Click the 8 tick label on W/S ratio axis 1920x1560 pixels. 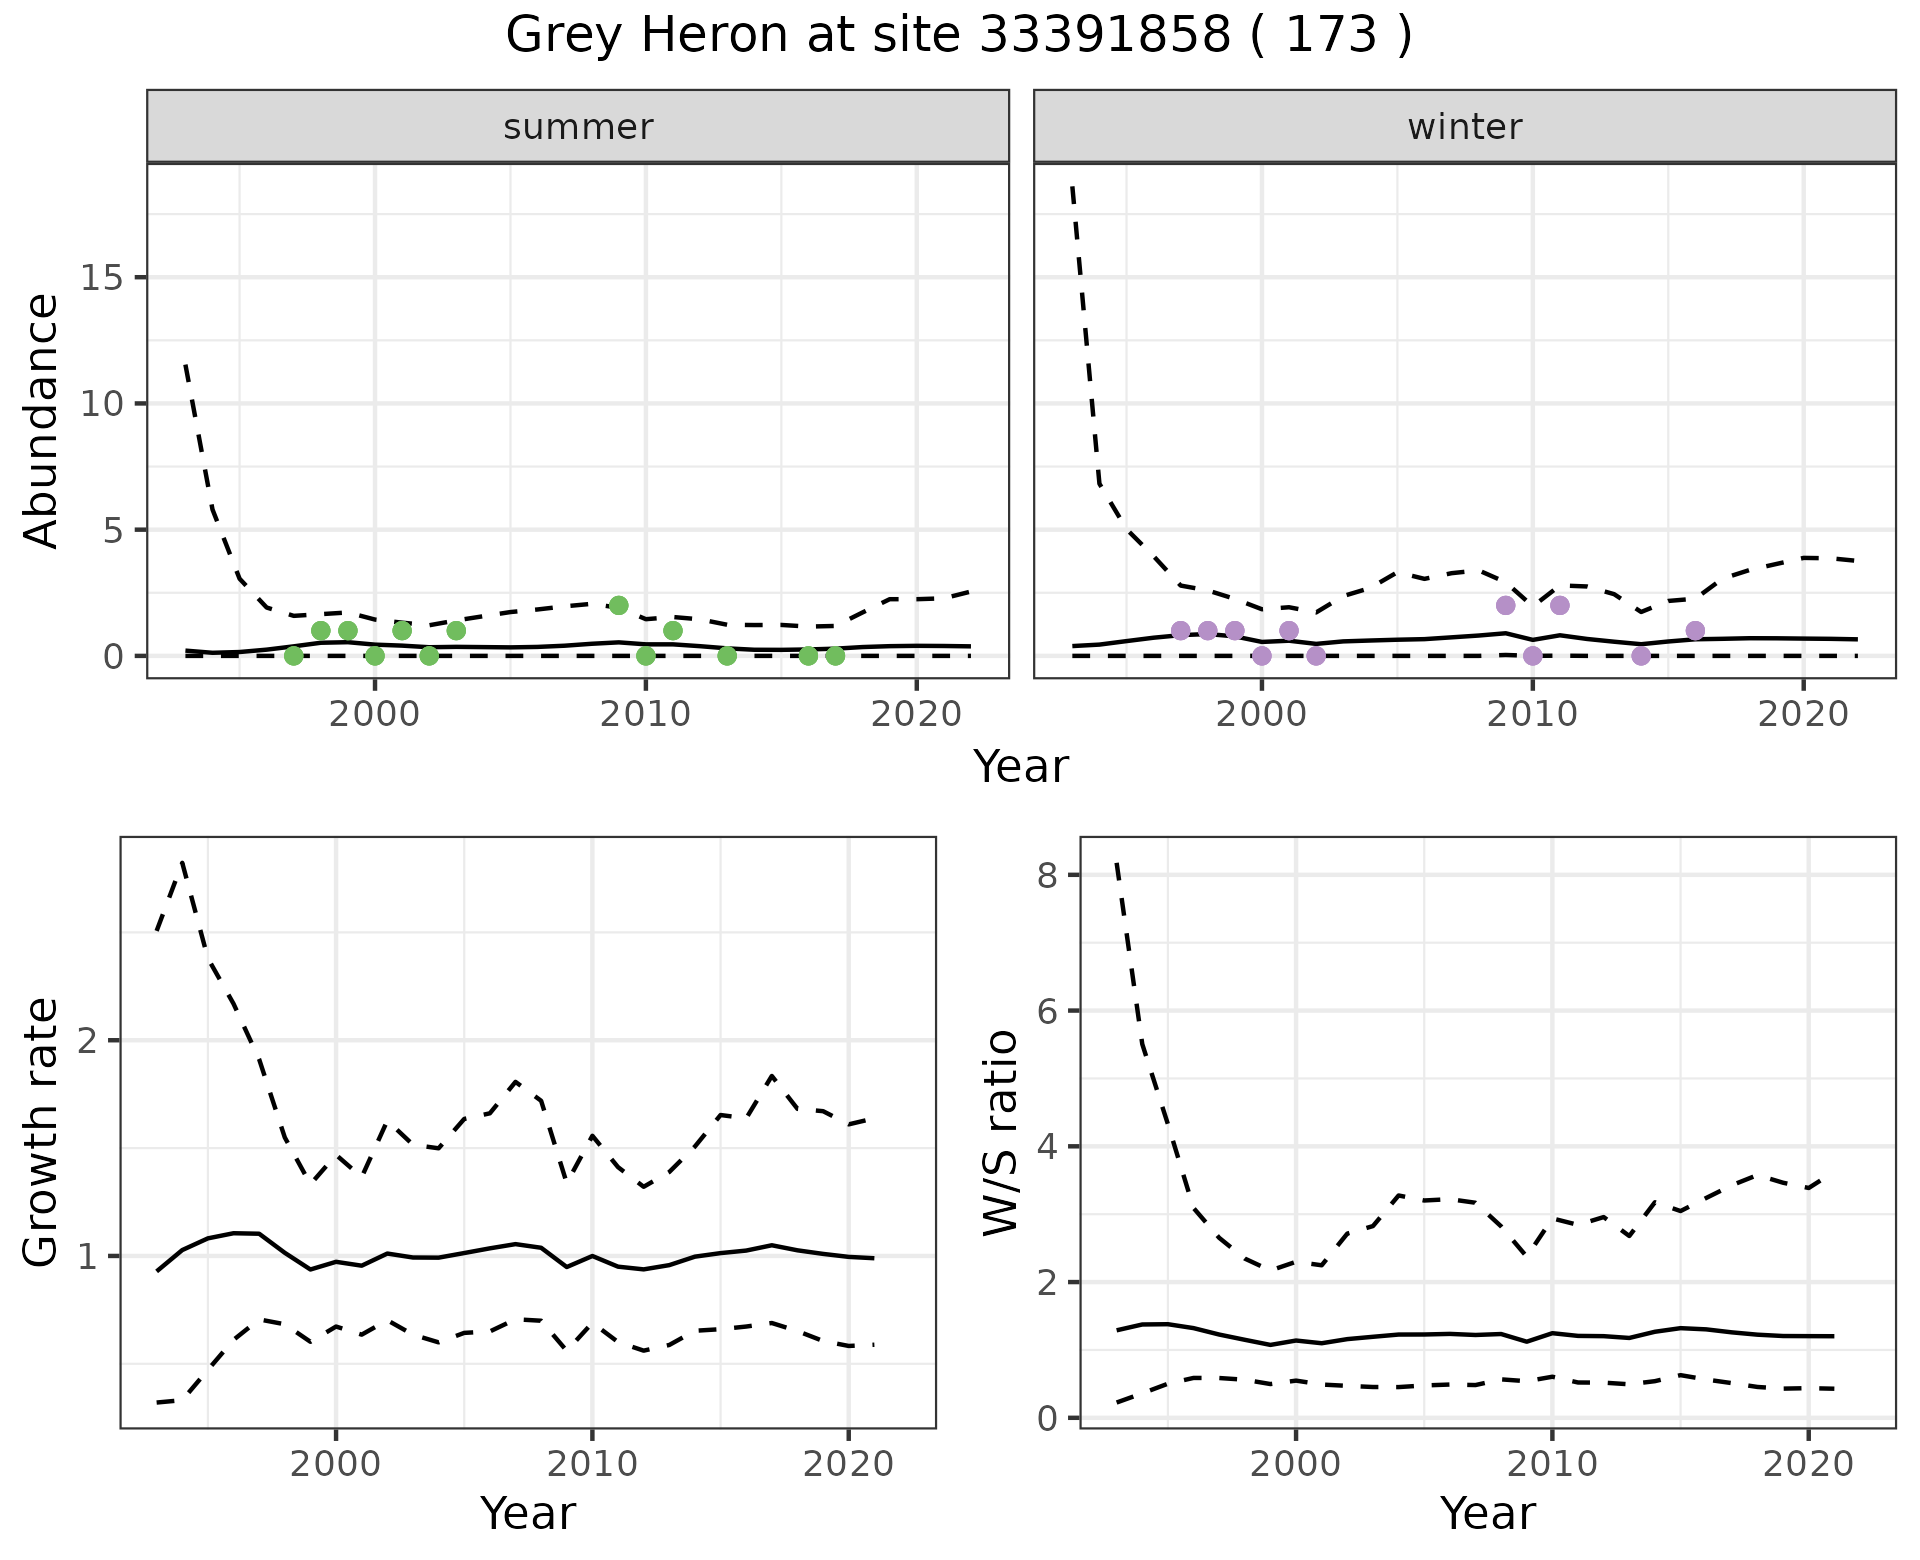click(1047, 875)
